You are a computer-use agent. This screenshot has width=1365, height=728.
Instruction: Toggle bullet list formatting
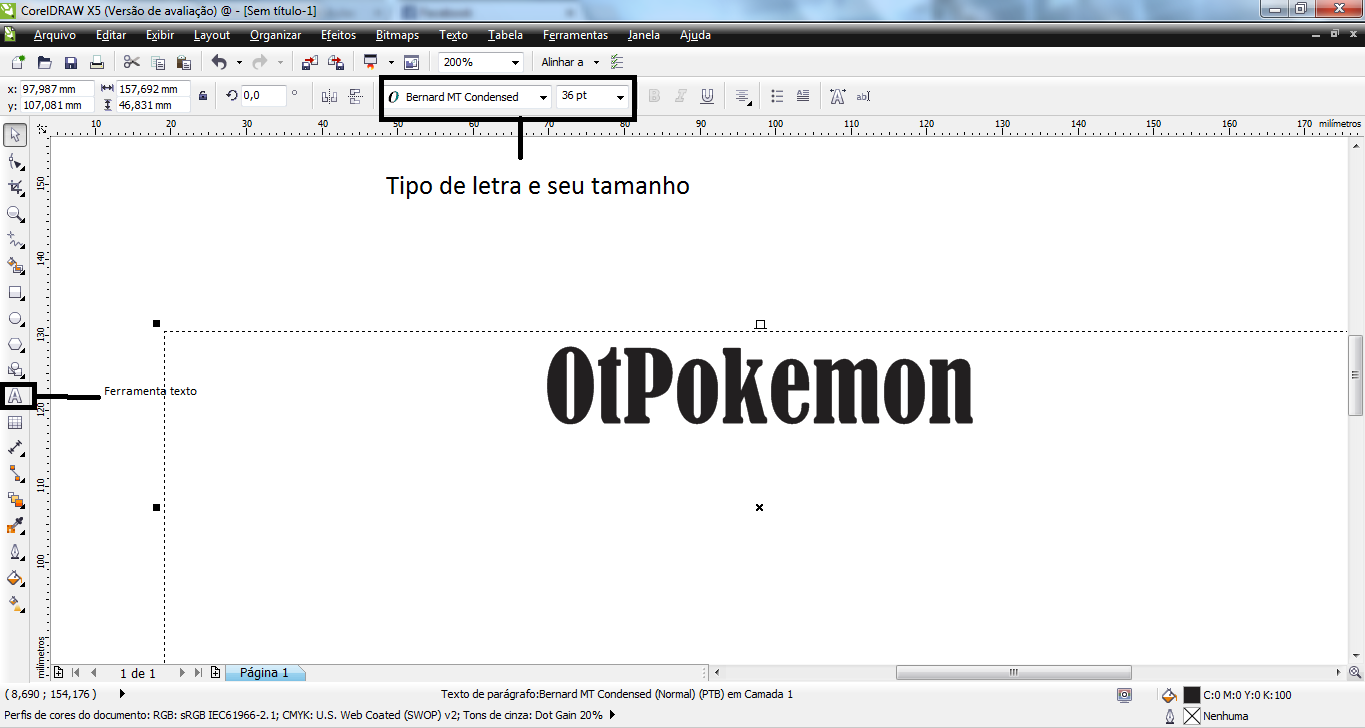(x=777, y=96)
